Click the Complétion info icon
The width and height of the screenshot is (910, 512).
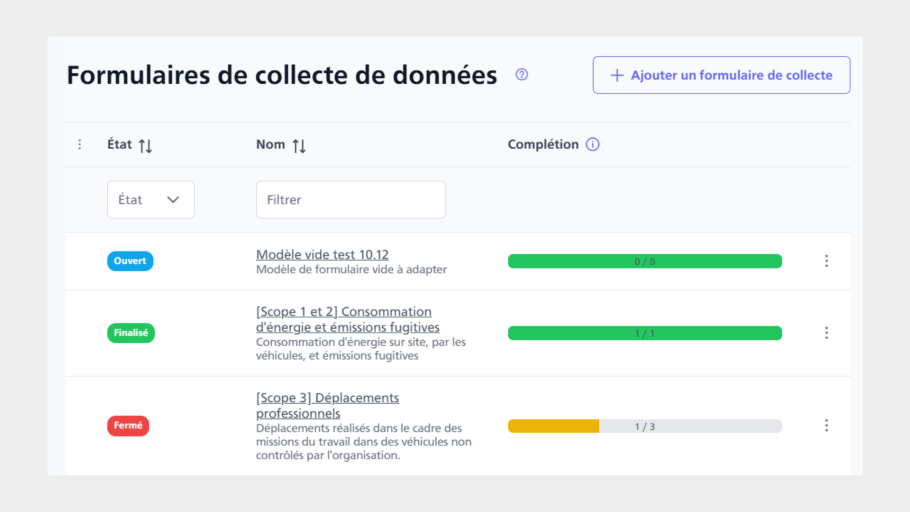(592, 145)
